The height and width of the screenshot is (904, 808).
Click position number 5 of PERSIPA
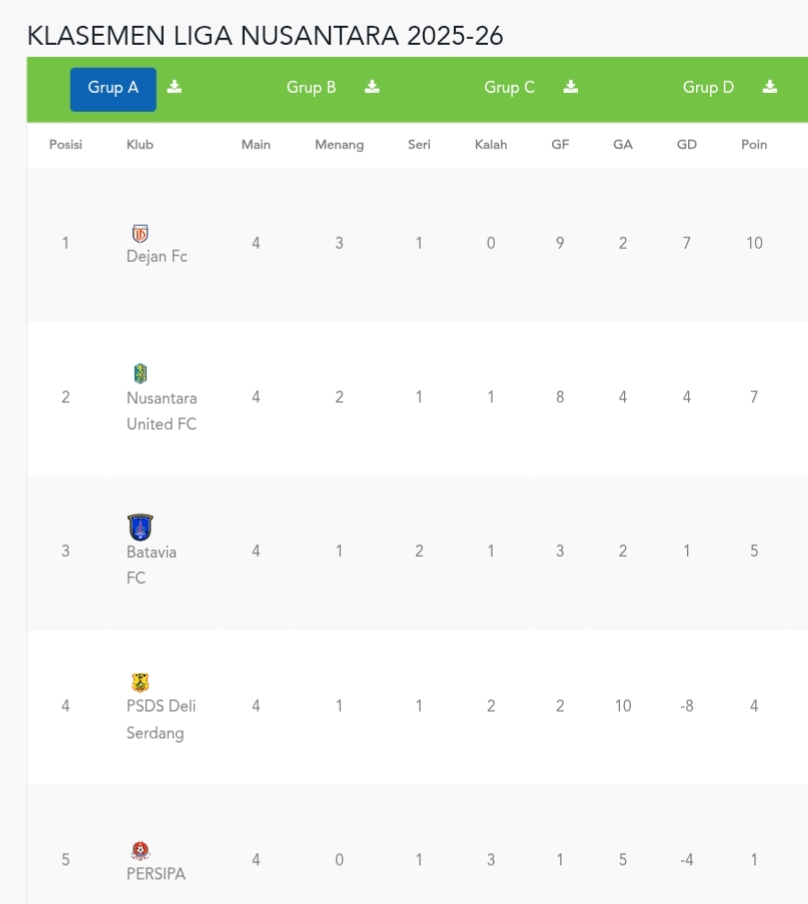66,860
